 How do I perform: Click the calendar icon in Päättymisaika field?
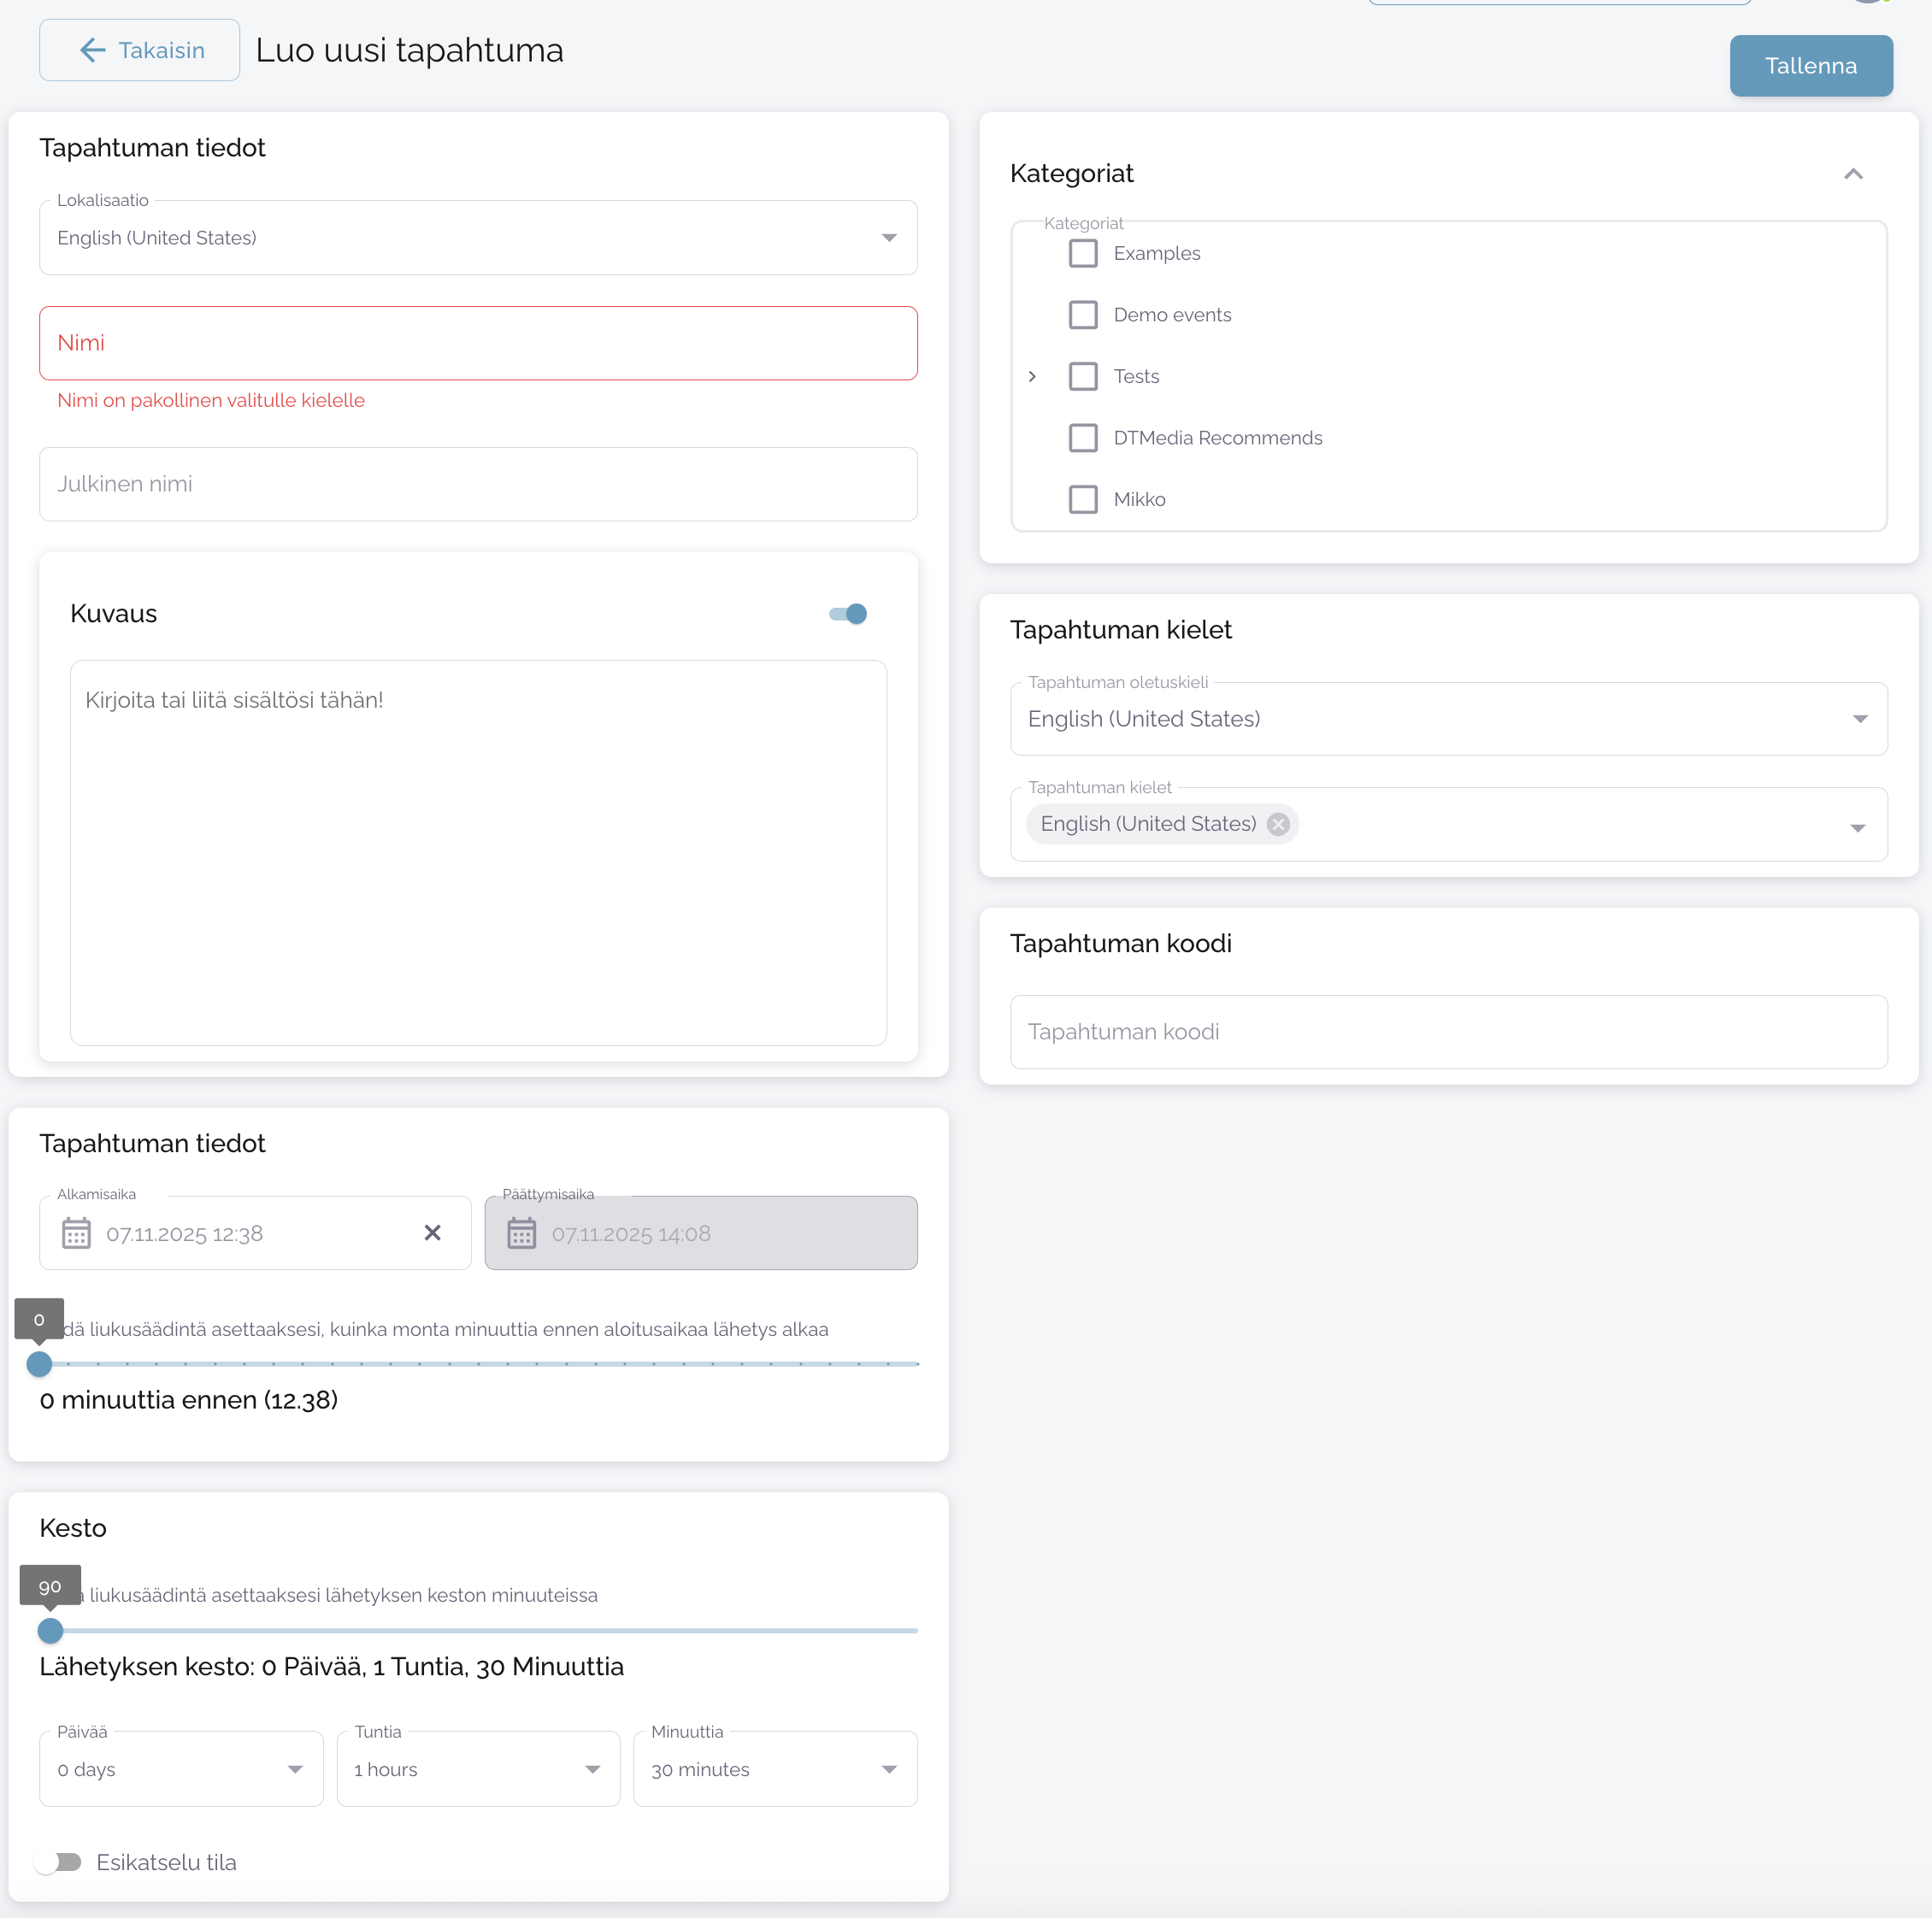[521, 1233]
